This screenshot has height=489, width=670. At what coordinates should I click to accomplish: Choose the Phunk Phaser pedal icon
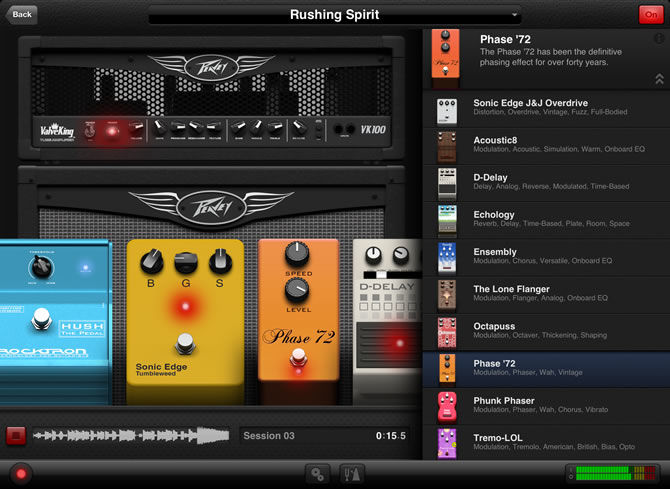pos(447,407)
